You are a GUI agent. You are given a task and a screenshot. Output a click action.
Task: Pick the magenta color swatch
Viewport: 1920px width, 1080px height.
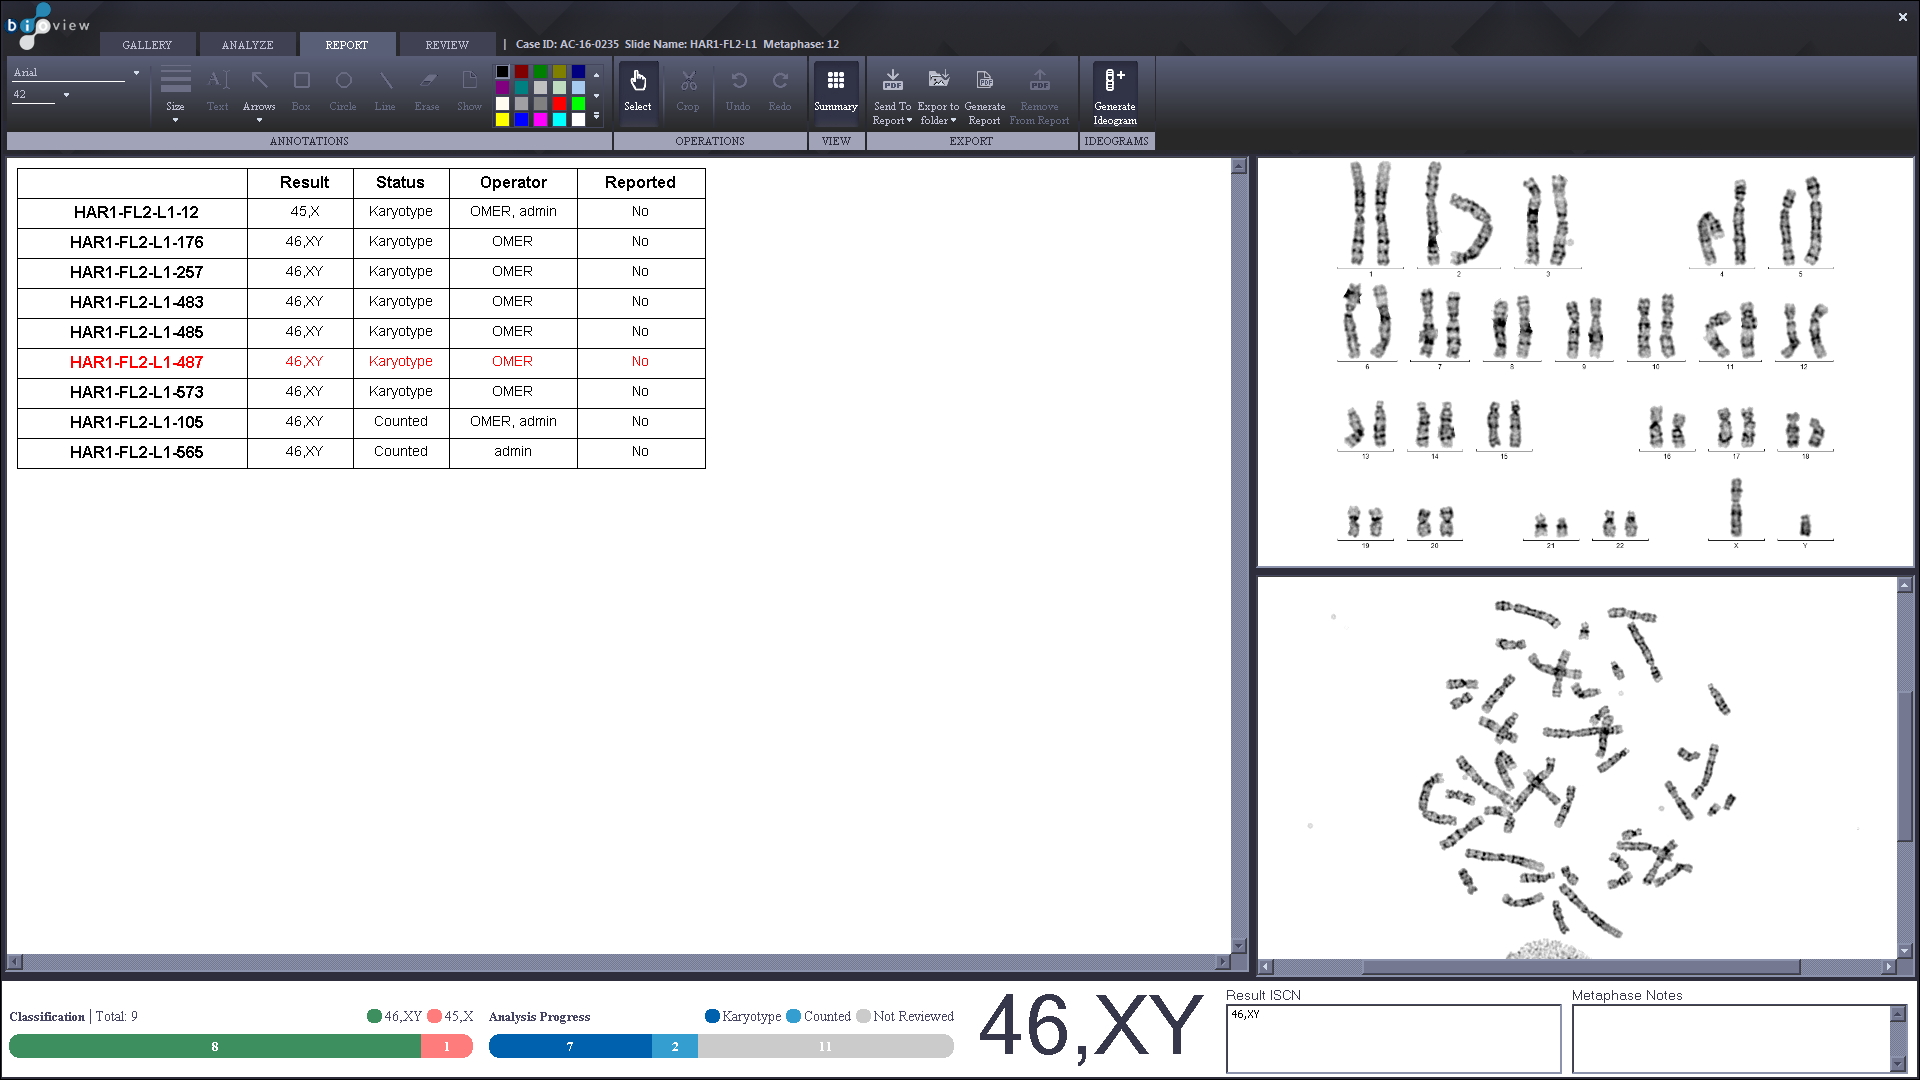541,120
